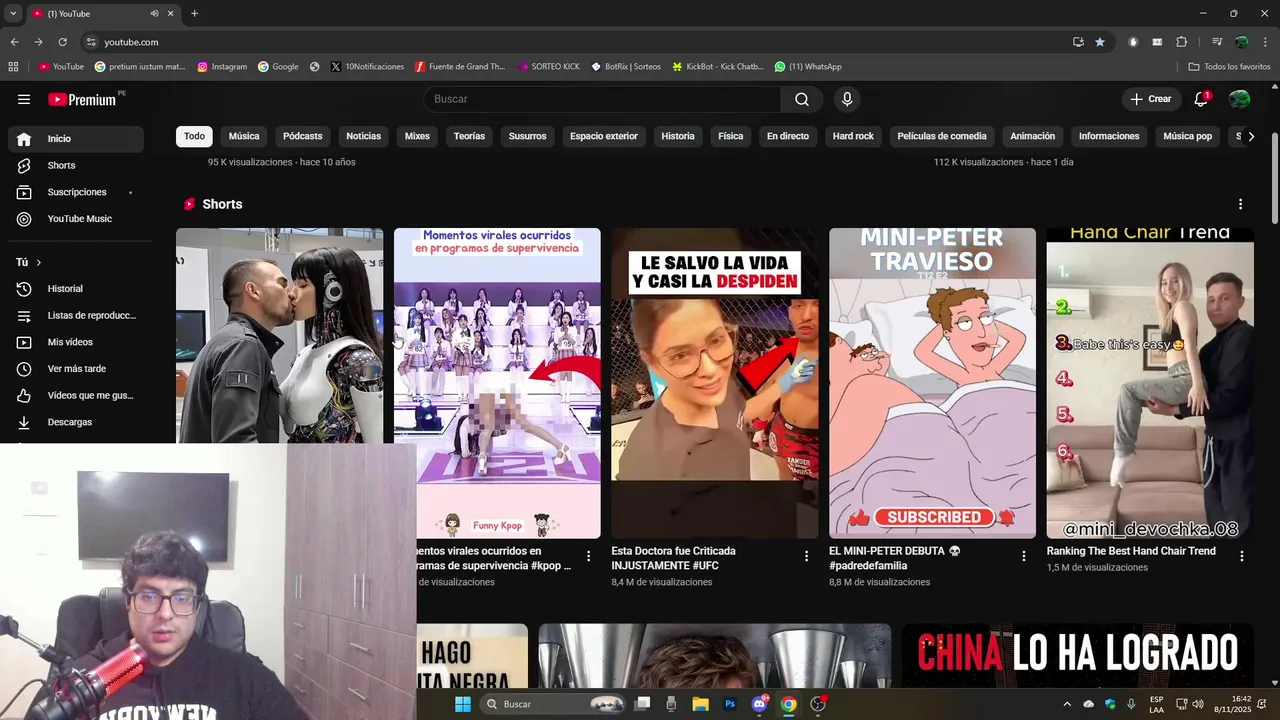The image size is (1280, 720).
Task: Open options for Esta Doctora fue Criticada
Action: pyautogui.click(x=806, y=556)
